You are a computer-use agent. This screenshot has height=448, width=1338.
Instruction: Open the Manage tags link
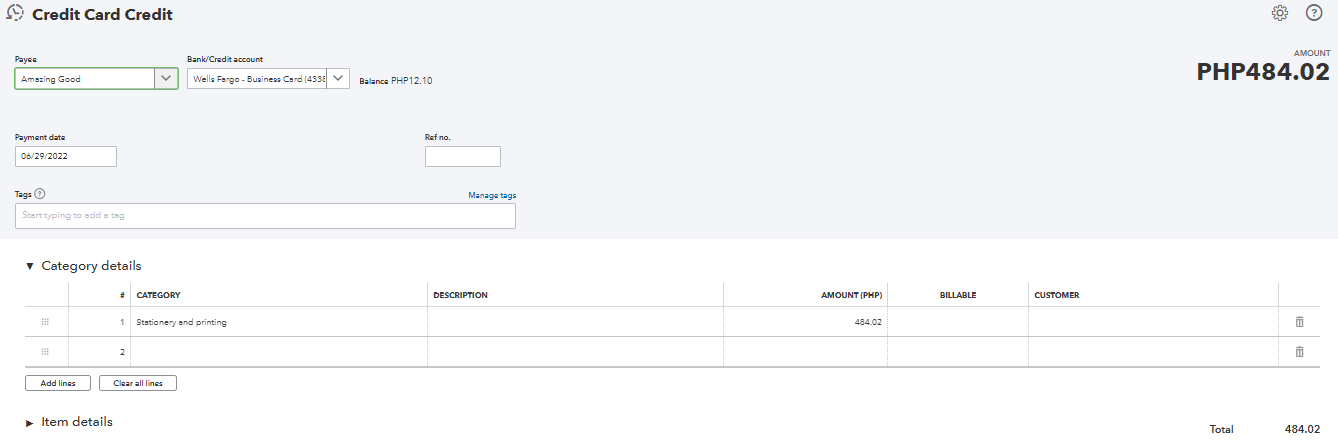[x=492, y=195]
